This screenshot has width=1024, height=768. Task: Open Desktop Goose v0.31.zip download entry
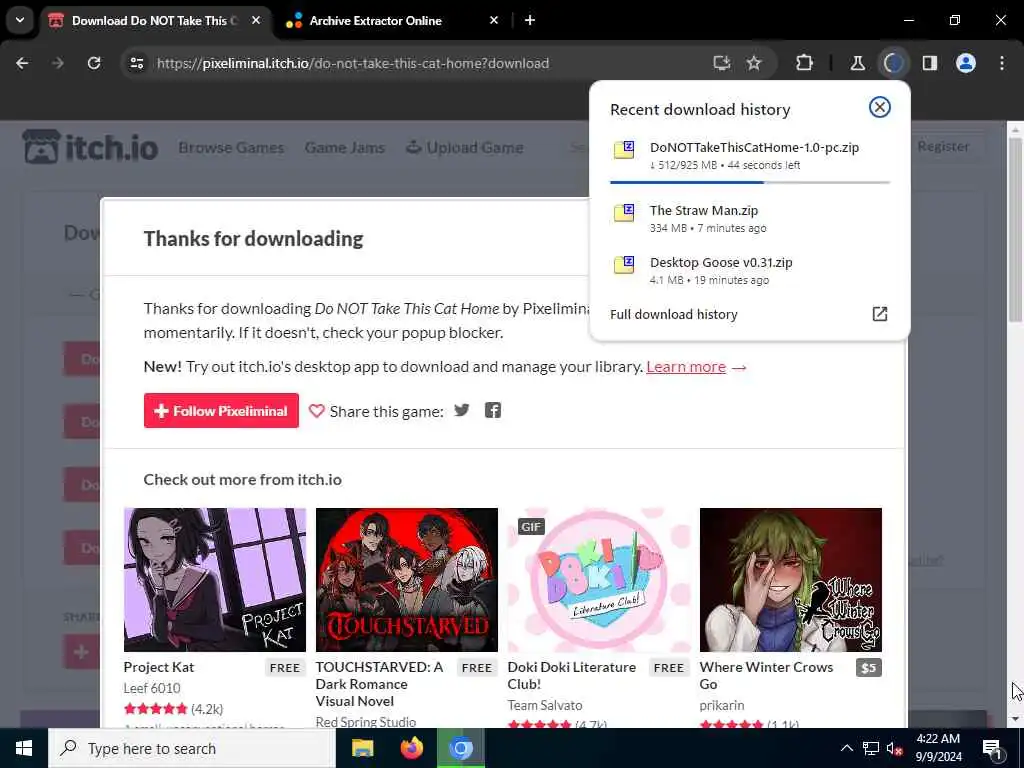pyautogui.click(x=749, y=270)
